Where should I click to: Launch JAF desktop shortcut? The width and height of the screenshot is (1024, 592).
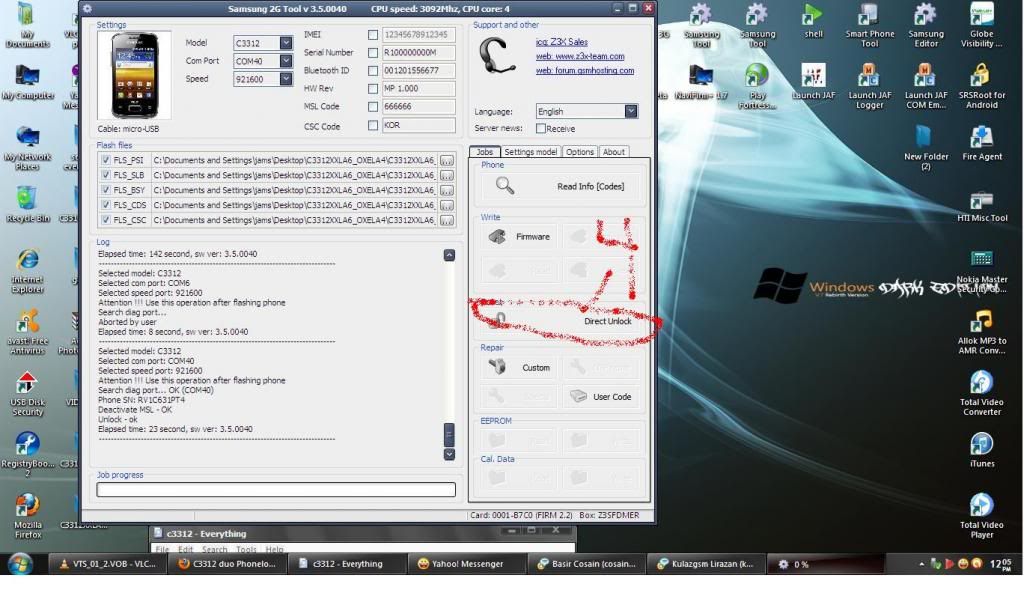pyautogui.click(x=813, y=82)
